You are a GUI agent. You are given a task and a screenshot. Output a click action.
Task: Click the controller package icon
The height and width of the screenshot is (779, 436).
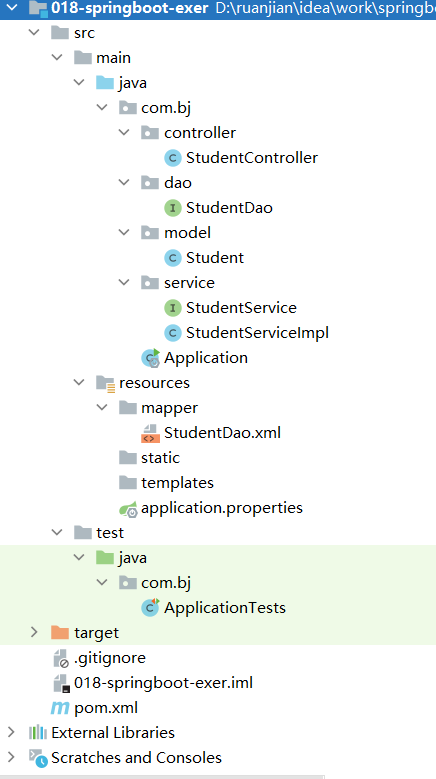click(150, 133)
